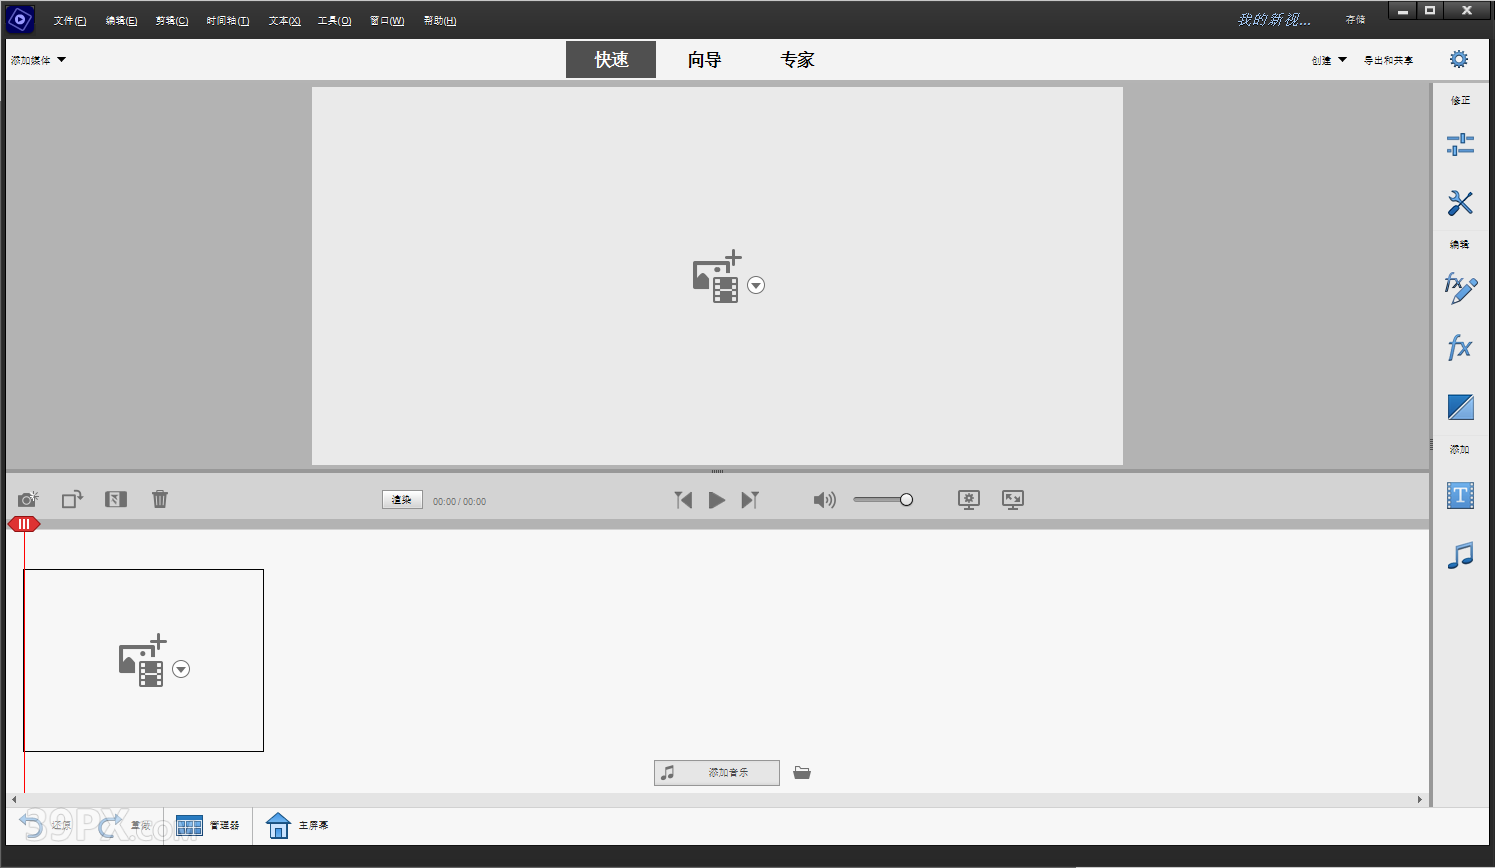Expand the 添加媒体 dropdown
The image size is (1495, 868).
38,60
